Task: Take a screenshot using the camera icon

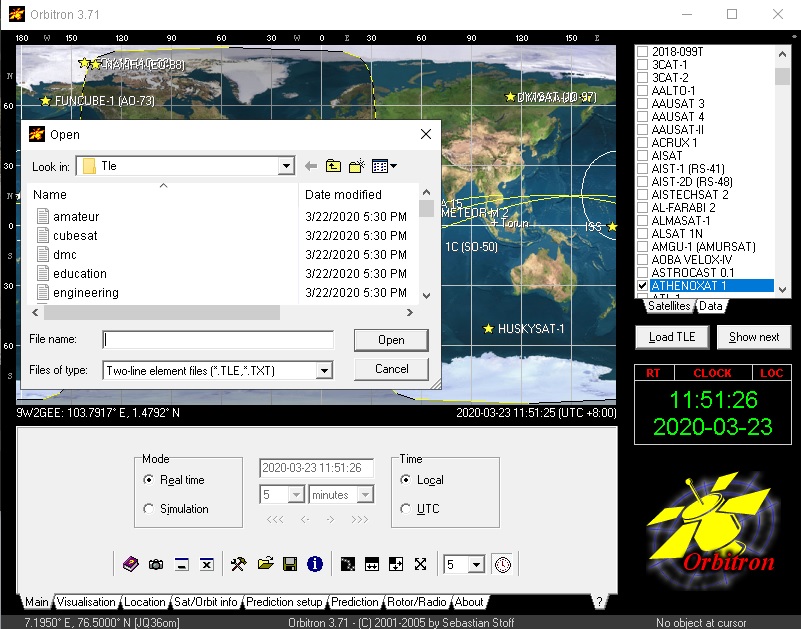Action: click(156, 564)
